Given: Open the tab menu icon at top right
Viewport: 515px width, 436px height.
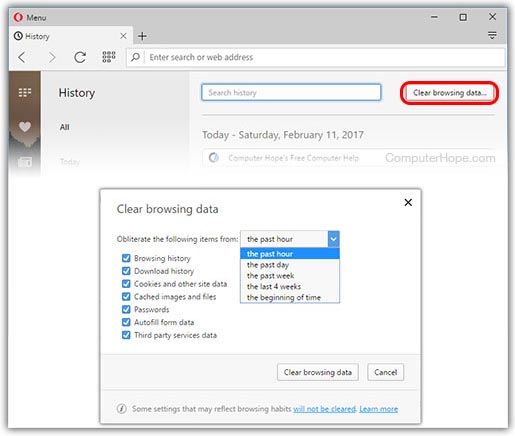Looking at the screenshot, I should (x=492, y=35).
